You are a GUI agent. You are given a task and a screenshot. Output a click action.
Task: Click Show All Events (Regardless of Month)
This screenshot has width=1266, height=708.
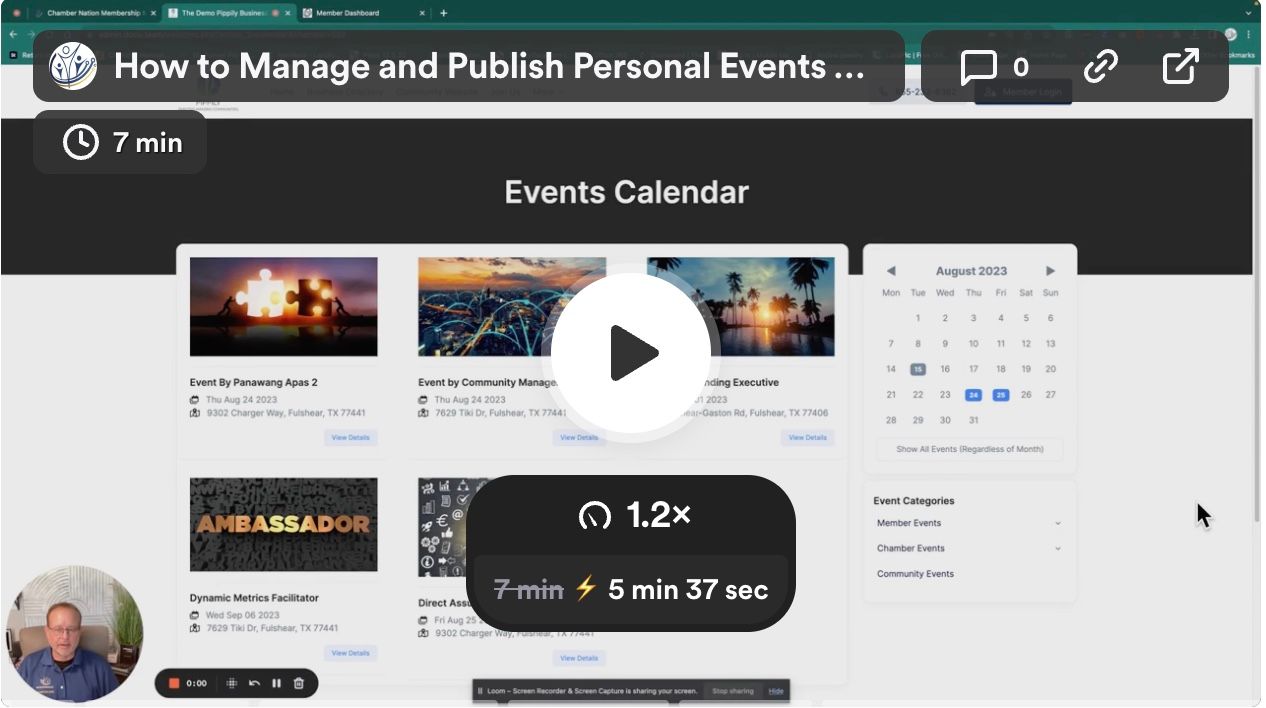970,449
